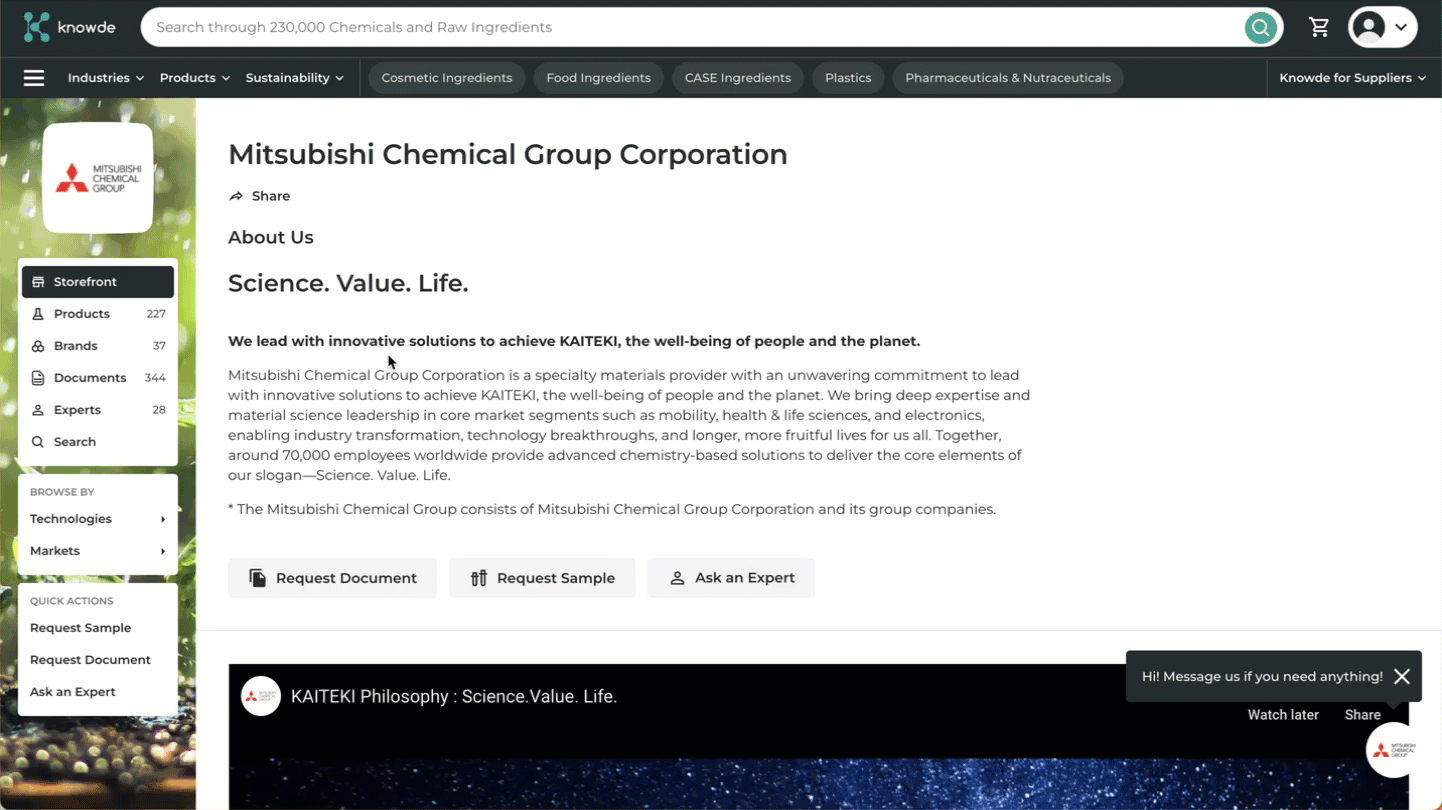This screenshot has height=810, width=1442.
Task: Click Mitsubishi Chemical Group logo tile
Action: click(98, 178)
